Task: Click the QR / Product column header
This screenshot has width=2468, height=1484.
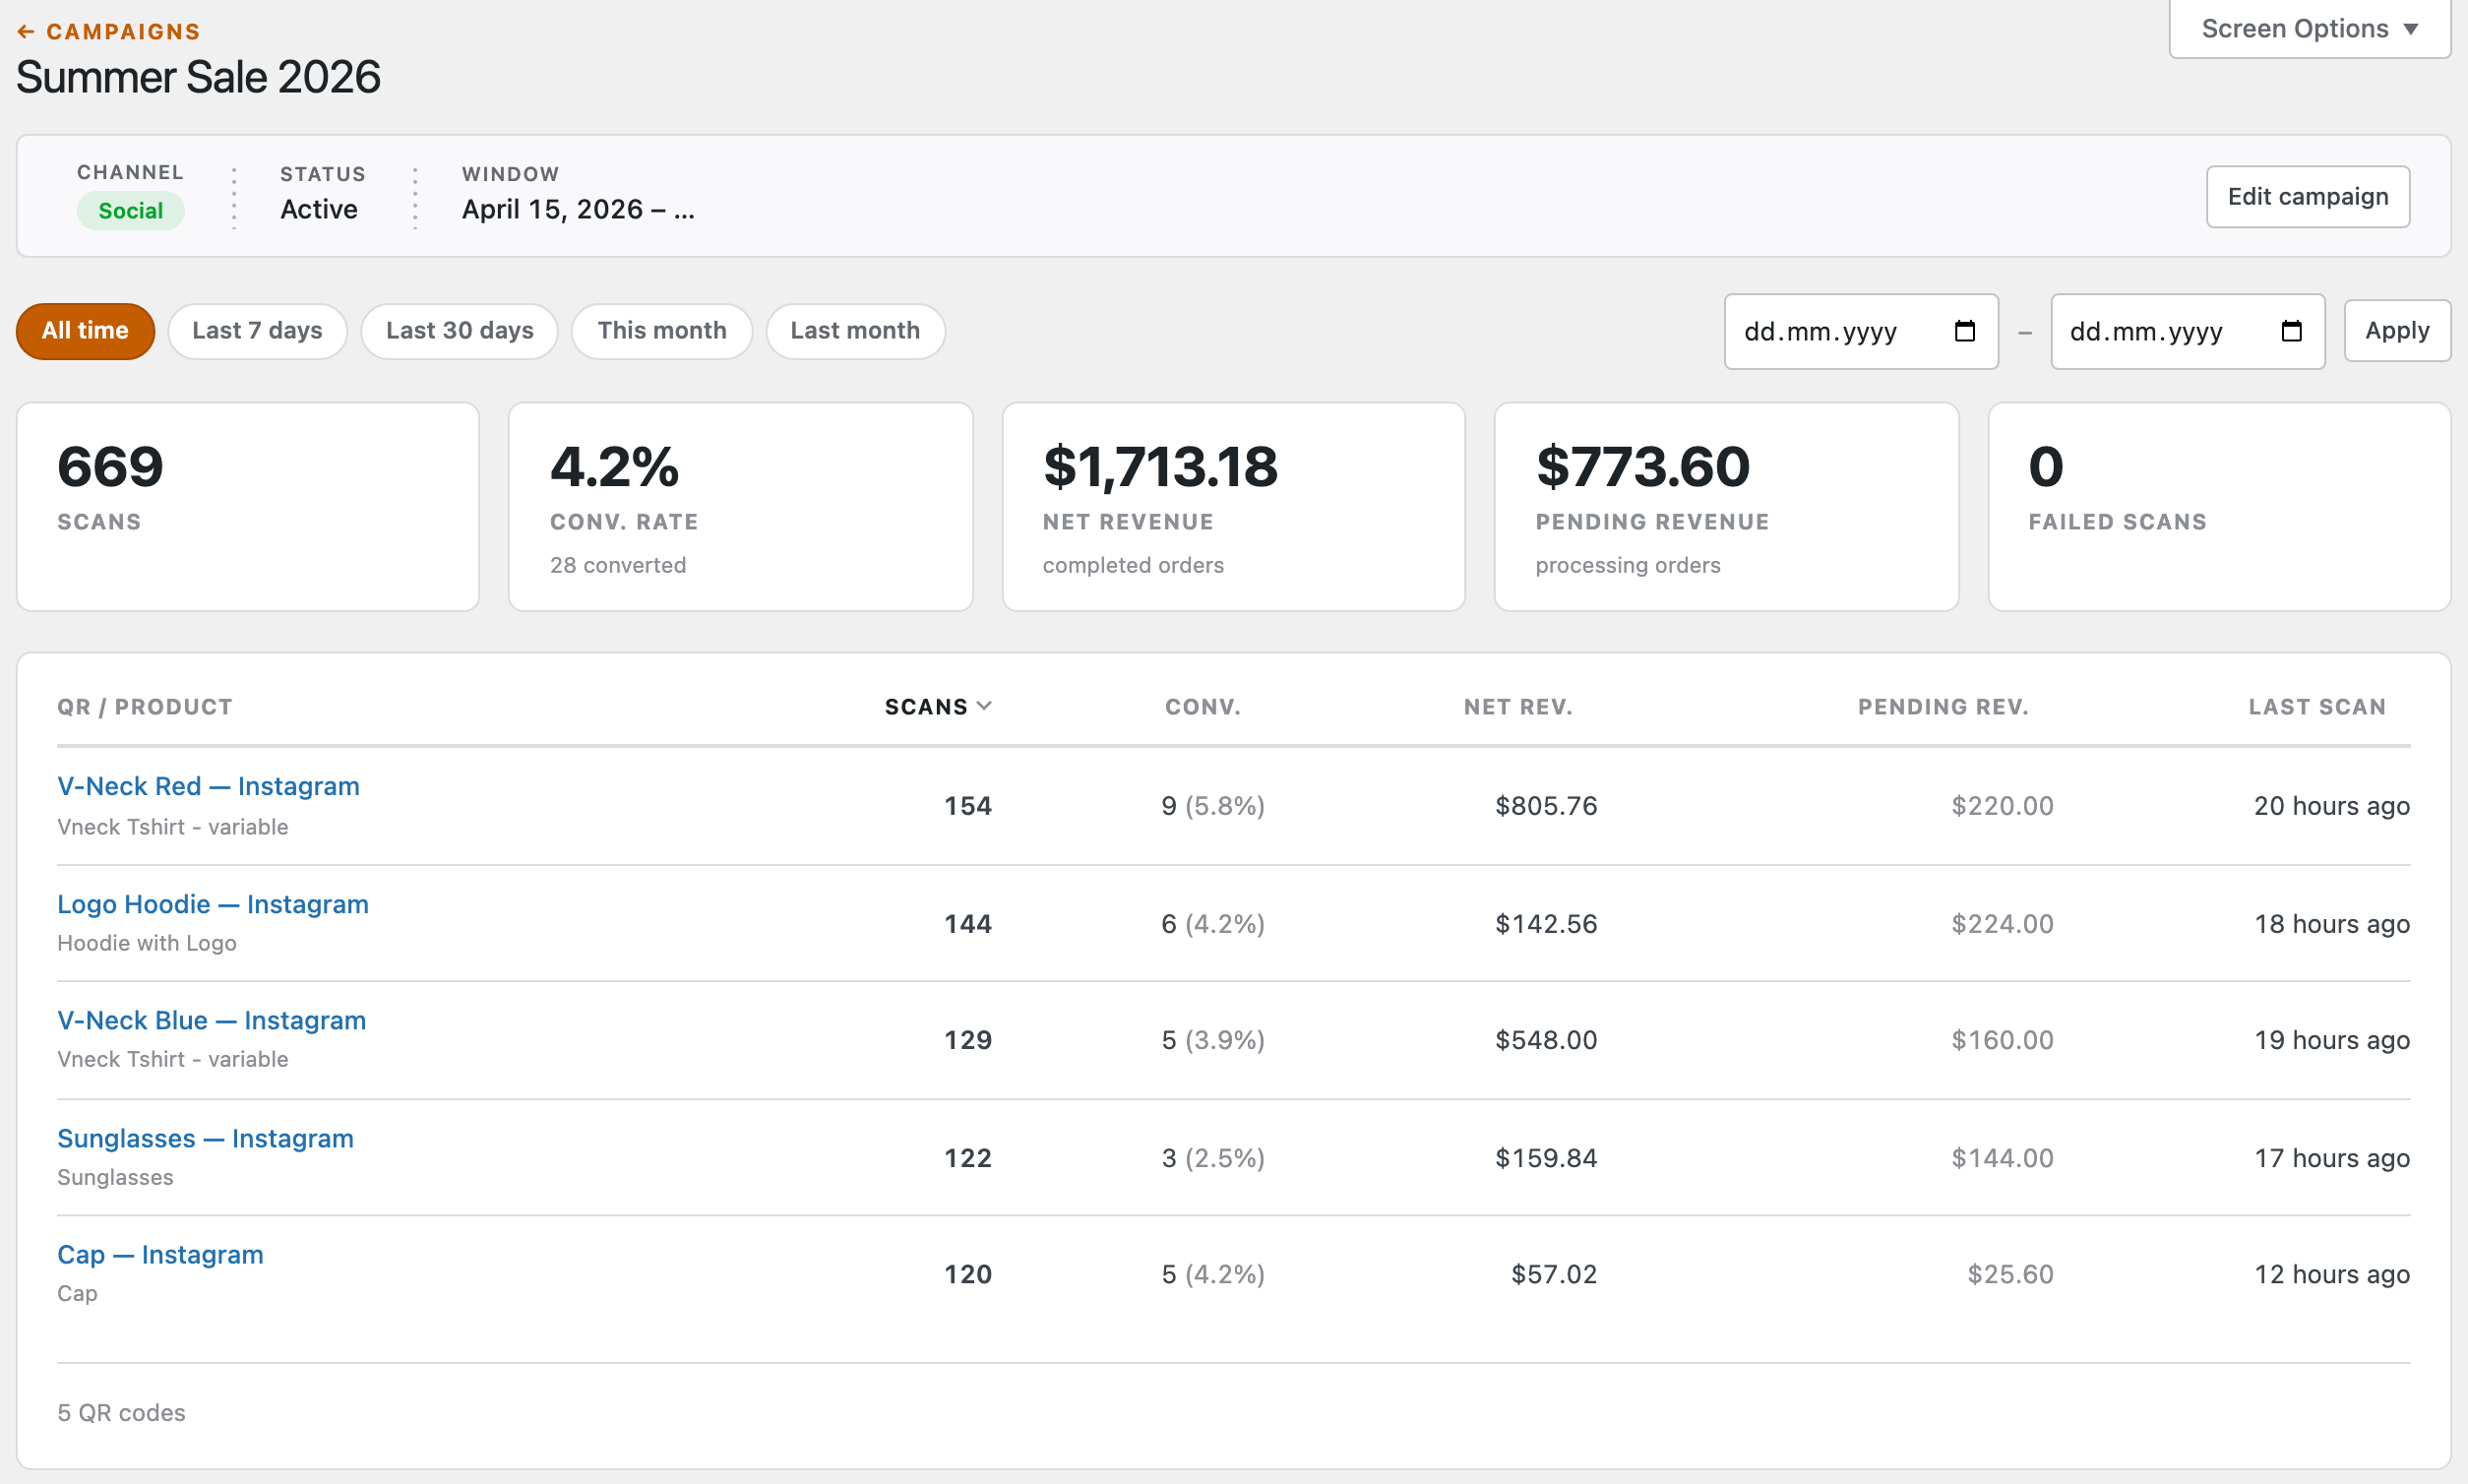Action: [x=145, y=706]
